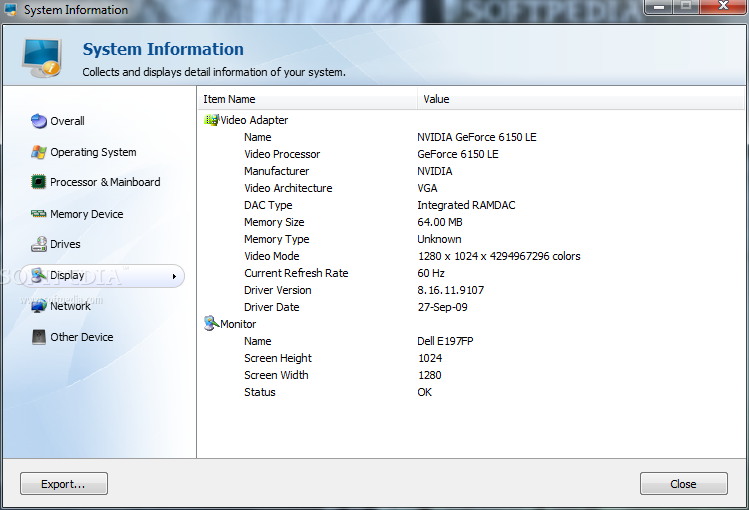The width and height of the screenshot is (749, 510).
Task: Select the Network section label
Action: pos(70,306)
